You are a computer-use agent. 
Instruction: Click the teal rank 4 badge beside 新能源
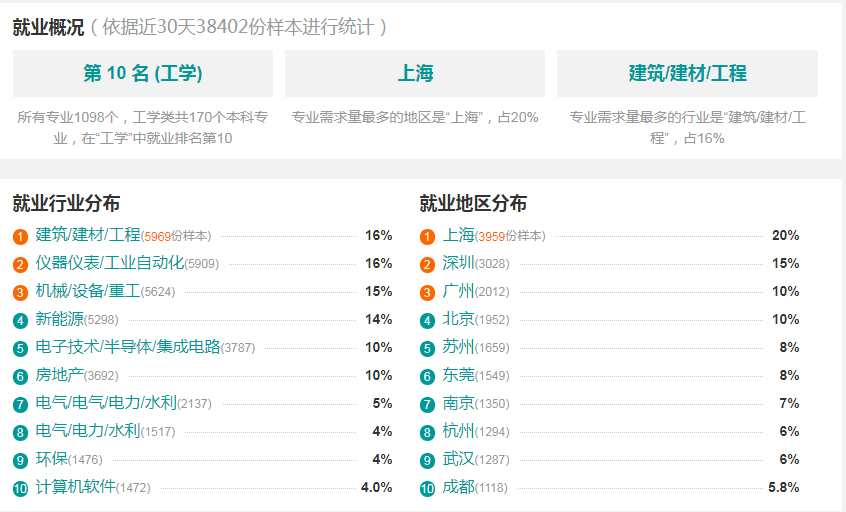[21, 320]
